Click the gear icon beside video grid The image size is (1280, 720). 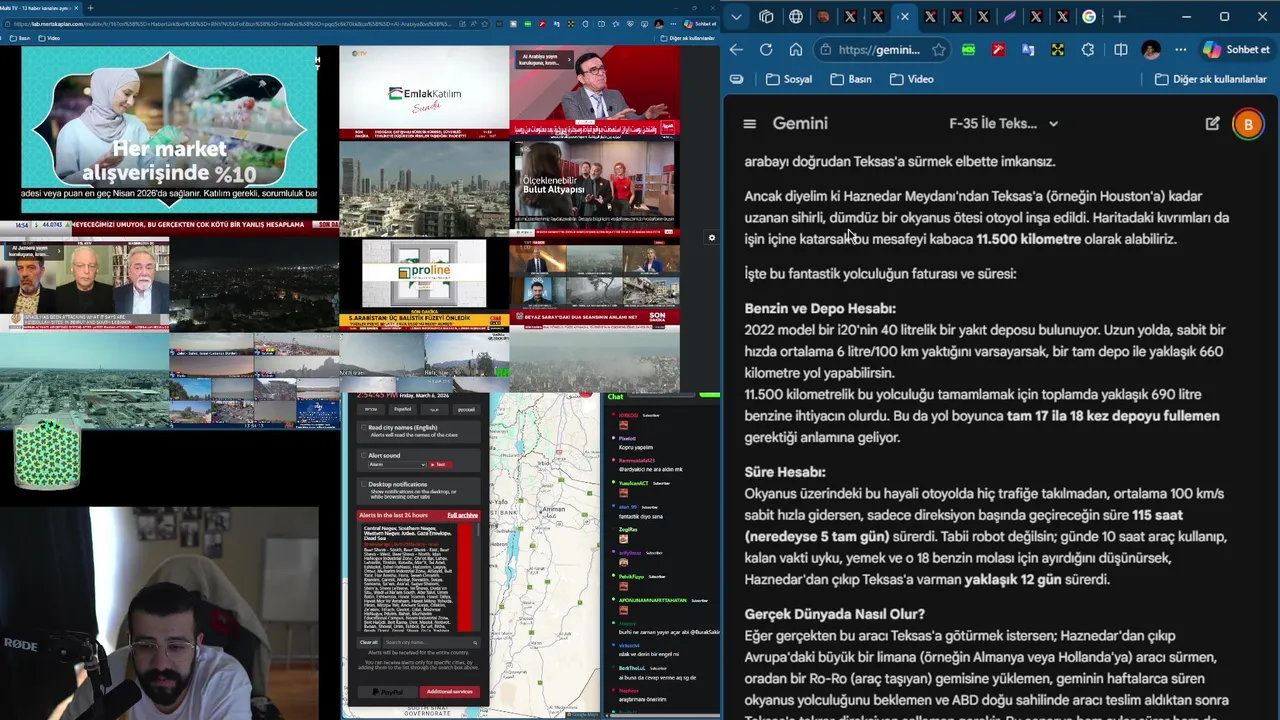(x=712, y=238)
